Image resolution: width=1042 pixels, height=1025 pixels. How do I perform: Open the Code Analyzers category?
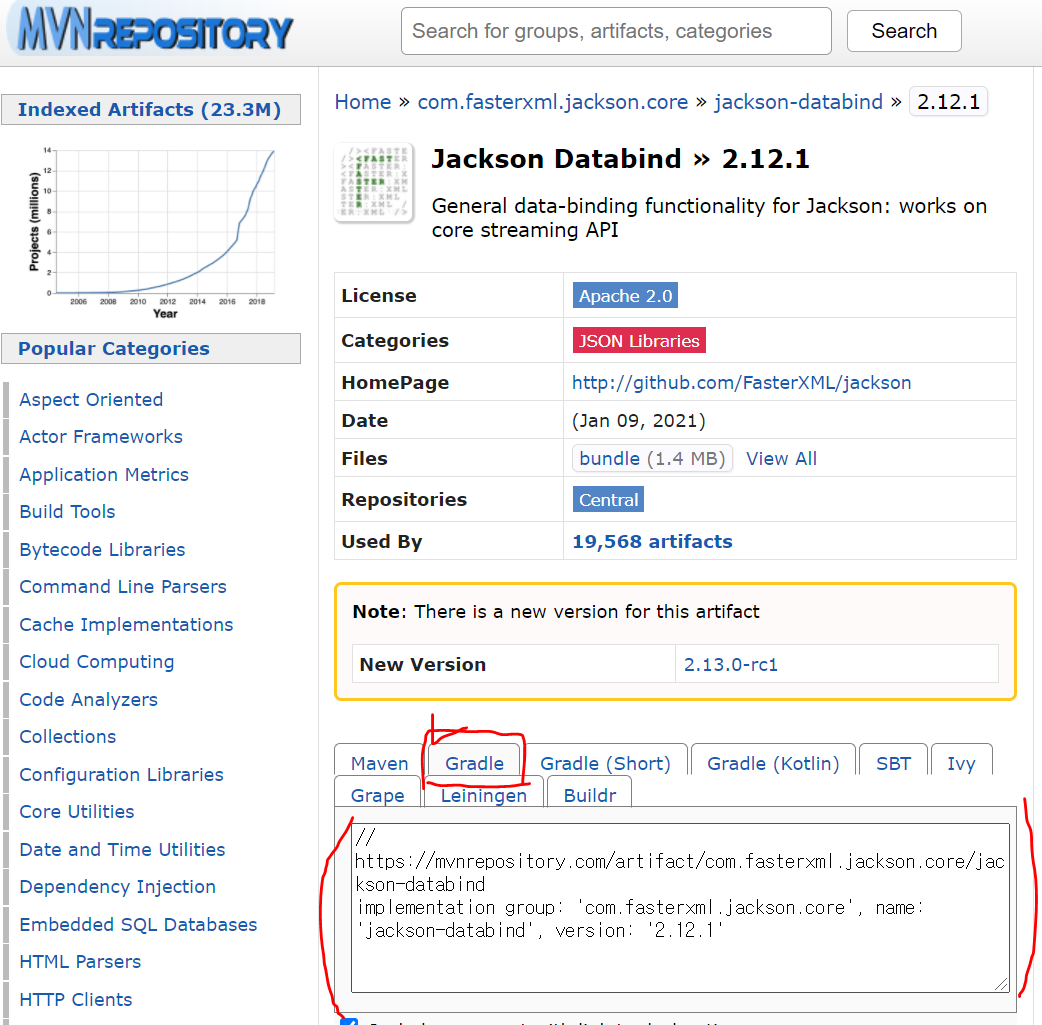point(88,700)
